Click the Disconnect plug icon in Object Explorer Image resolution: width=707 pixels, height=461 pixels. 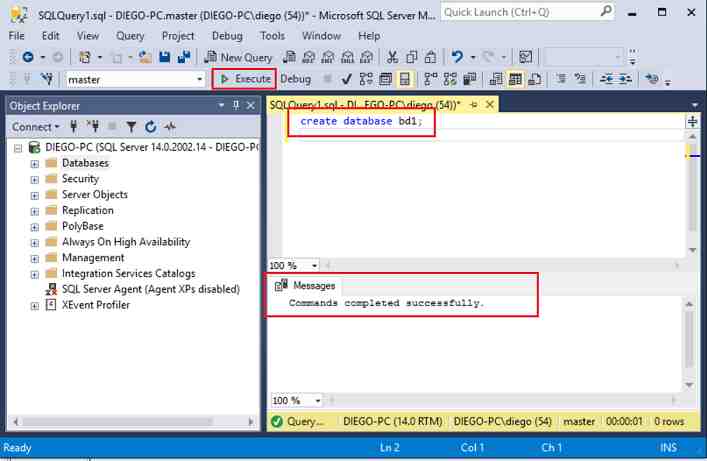tap(93, 127)
